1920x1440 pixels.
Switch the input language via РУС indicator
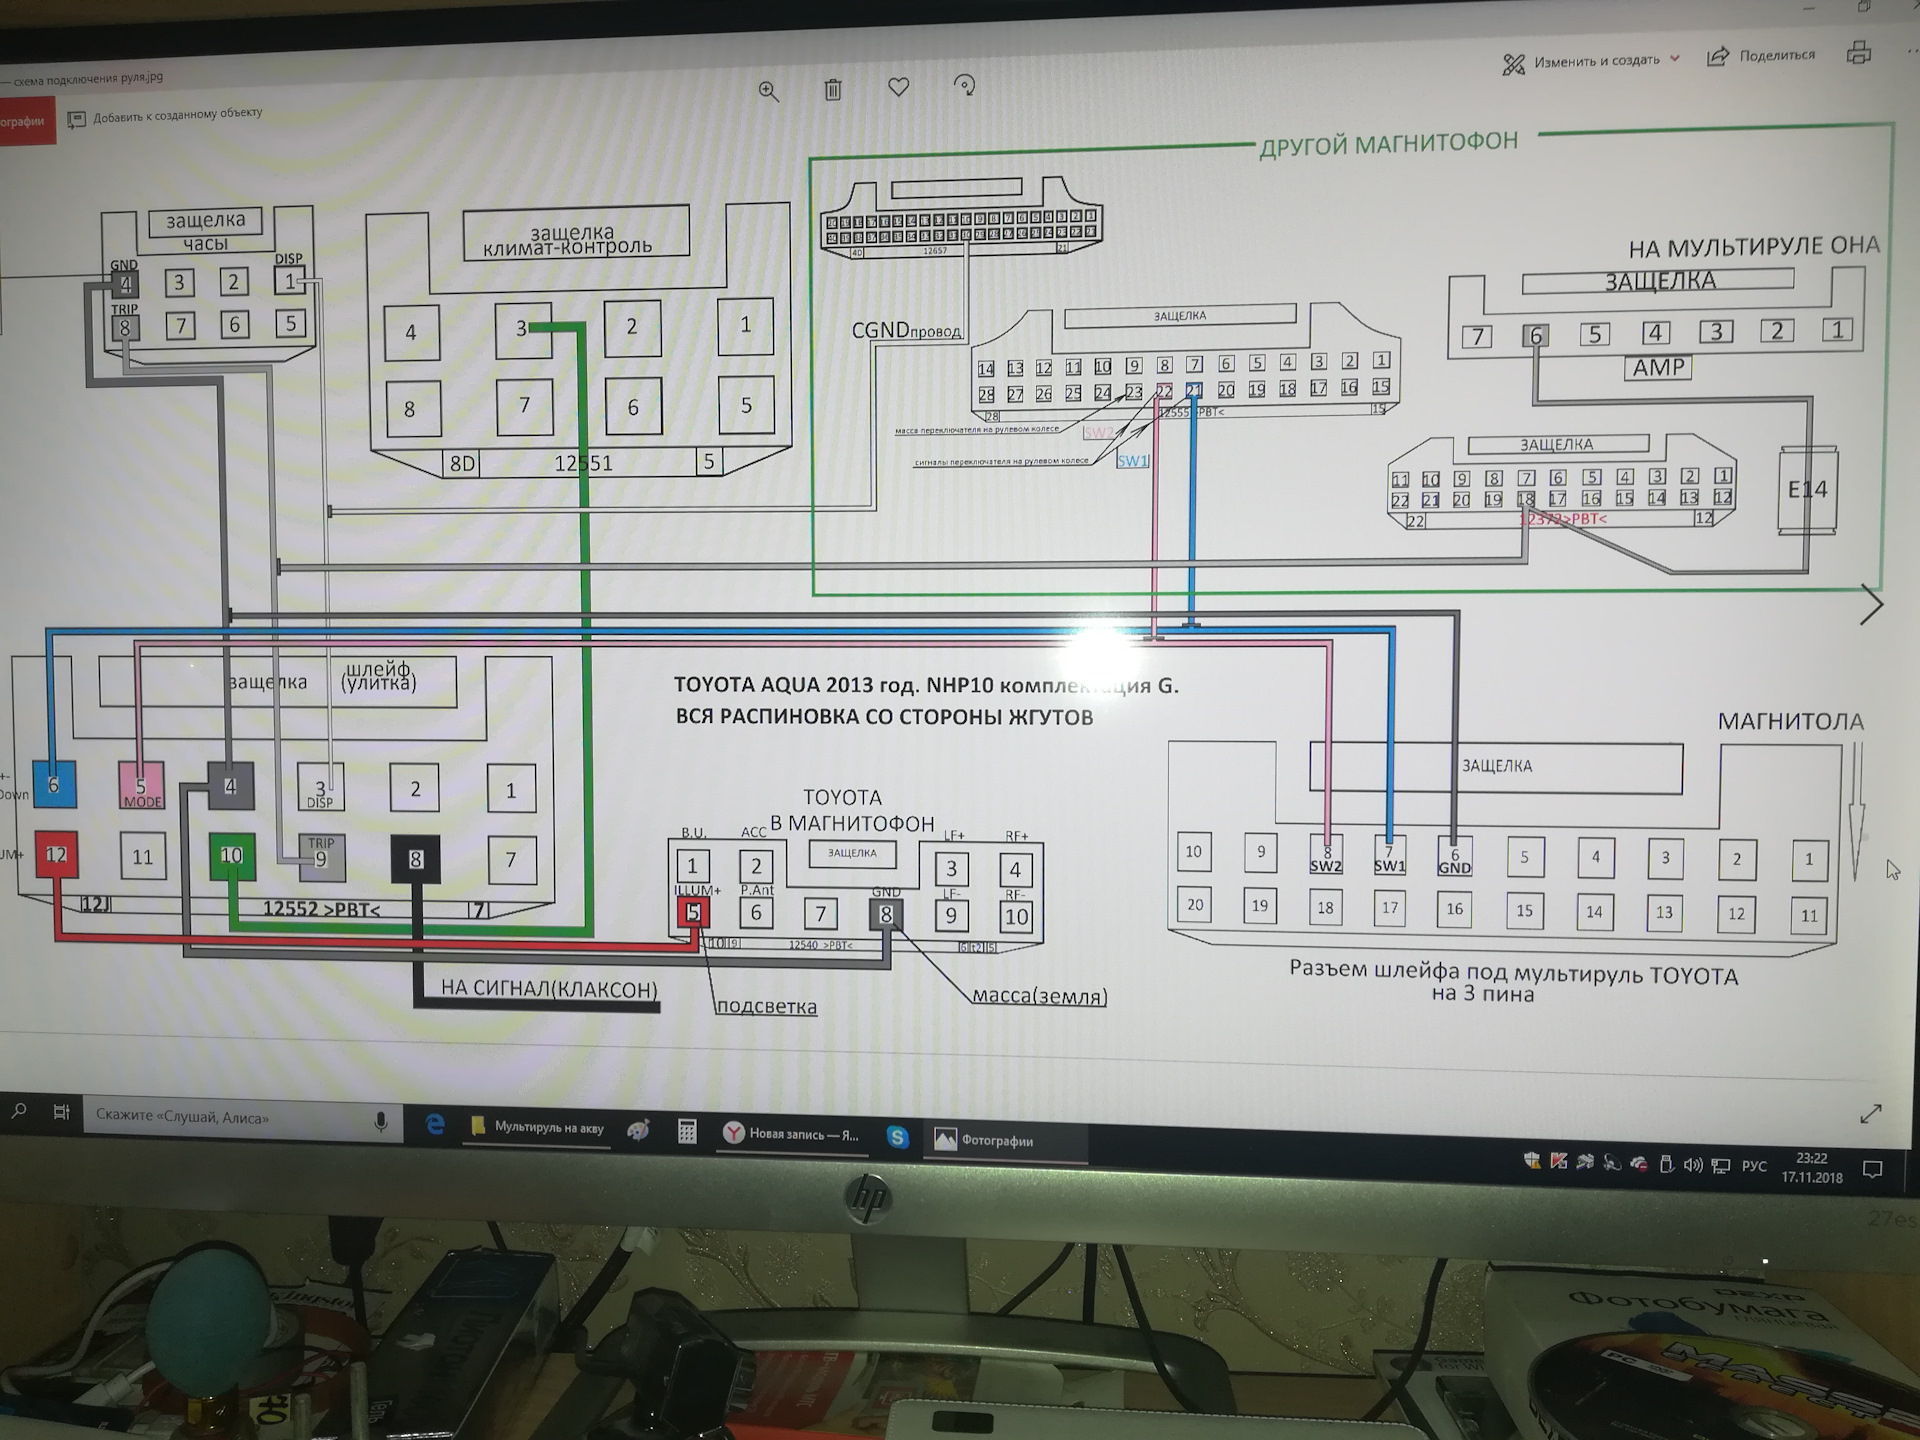[1755, 1167]
